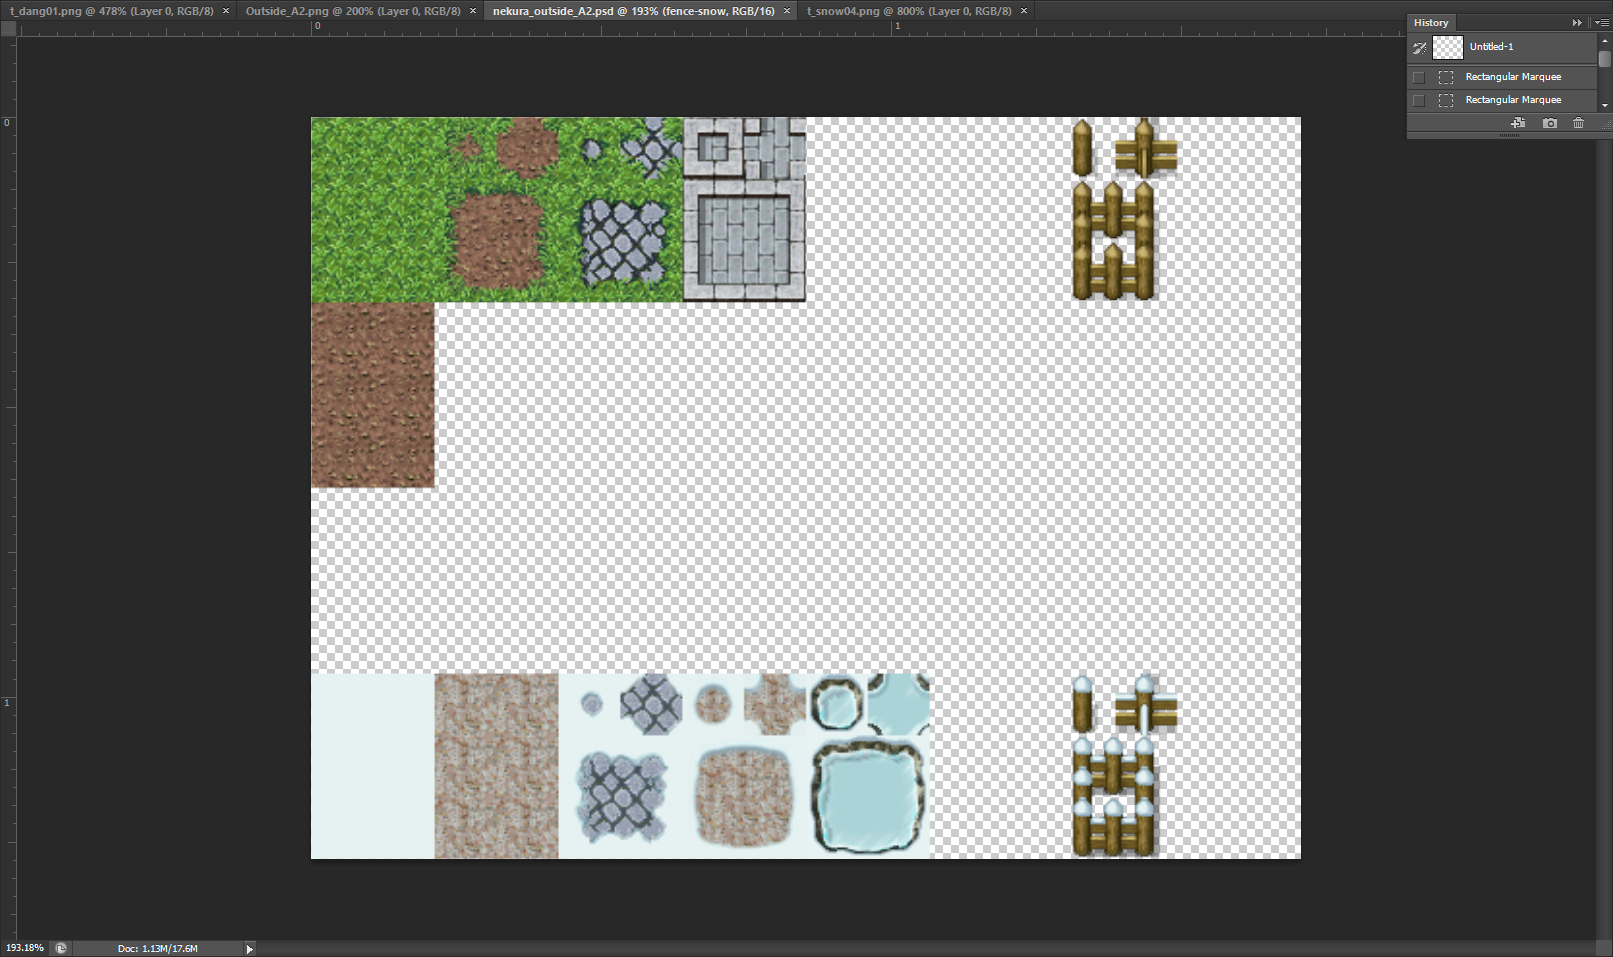Click the horizontal scrollbar of document window

click(x=925, y=948)
